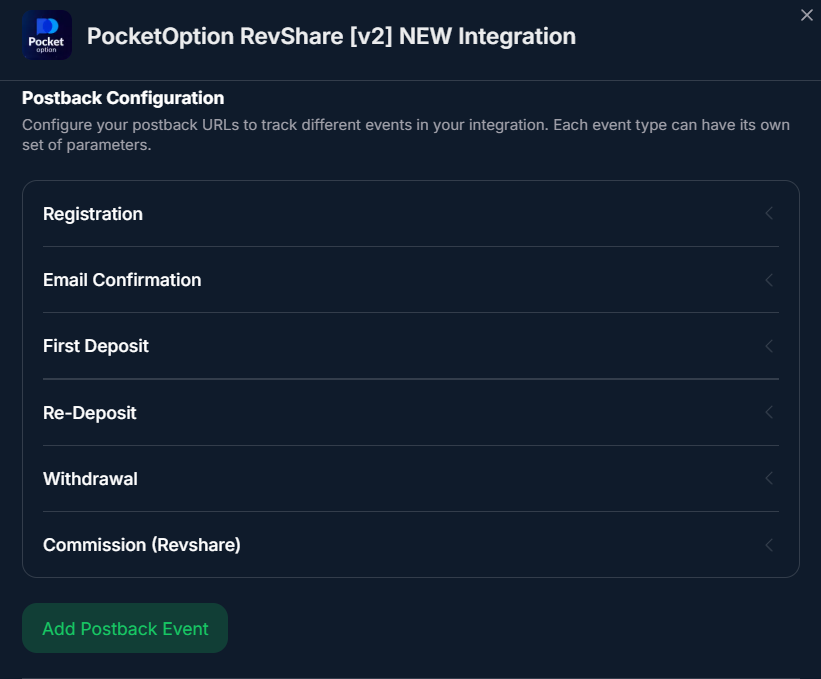Select the Commission (Revshare) row label
Screen dimensions: 821x679
pyautogui.click(x=141, y=545)
